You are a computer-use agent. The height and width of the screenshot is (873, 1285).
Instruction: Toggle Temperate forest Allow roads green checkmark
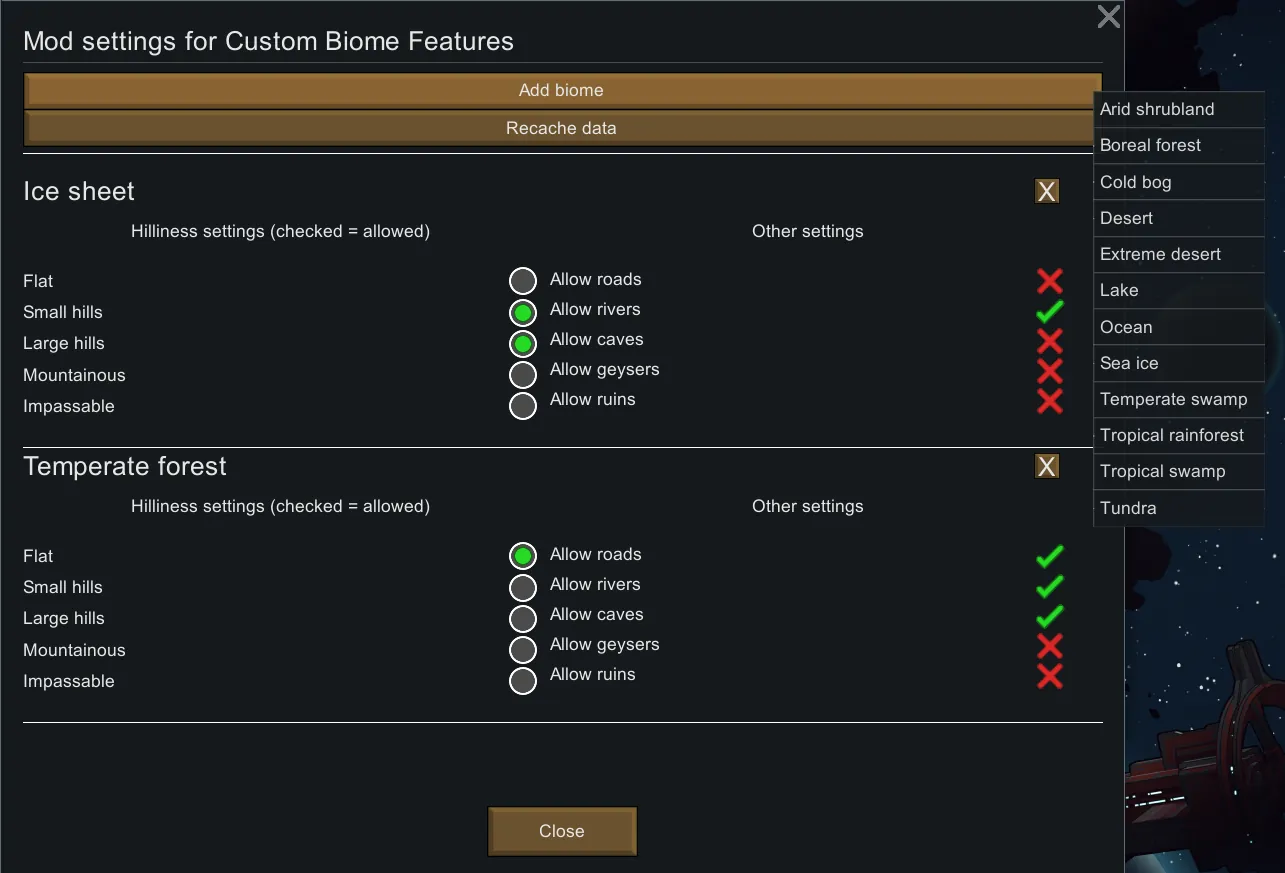click(1049, 556)
